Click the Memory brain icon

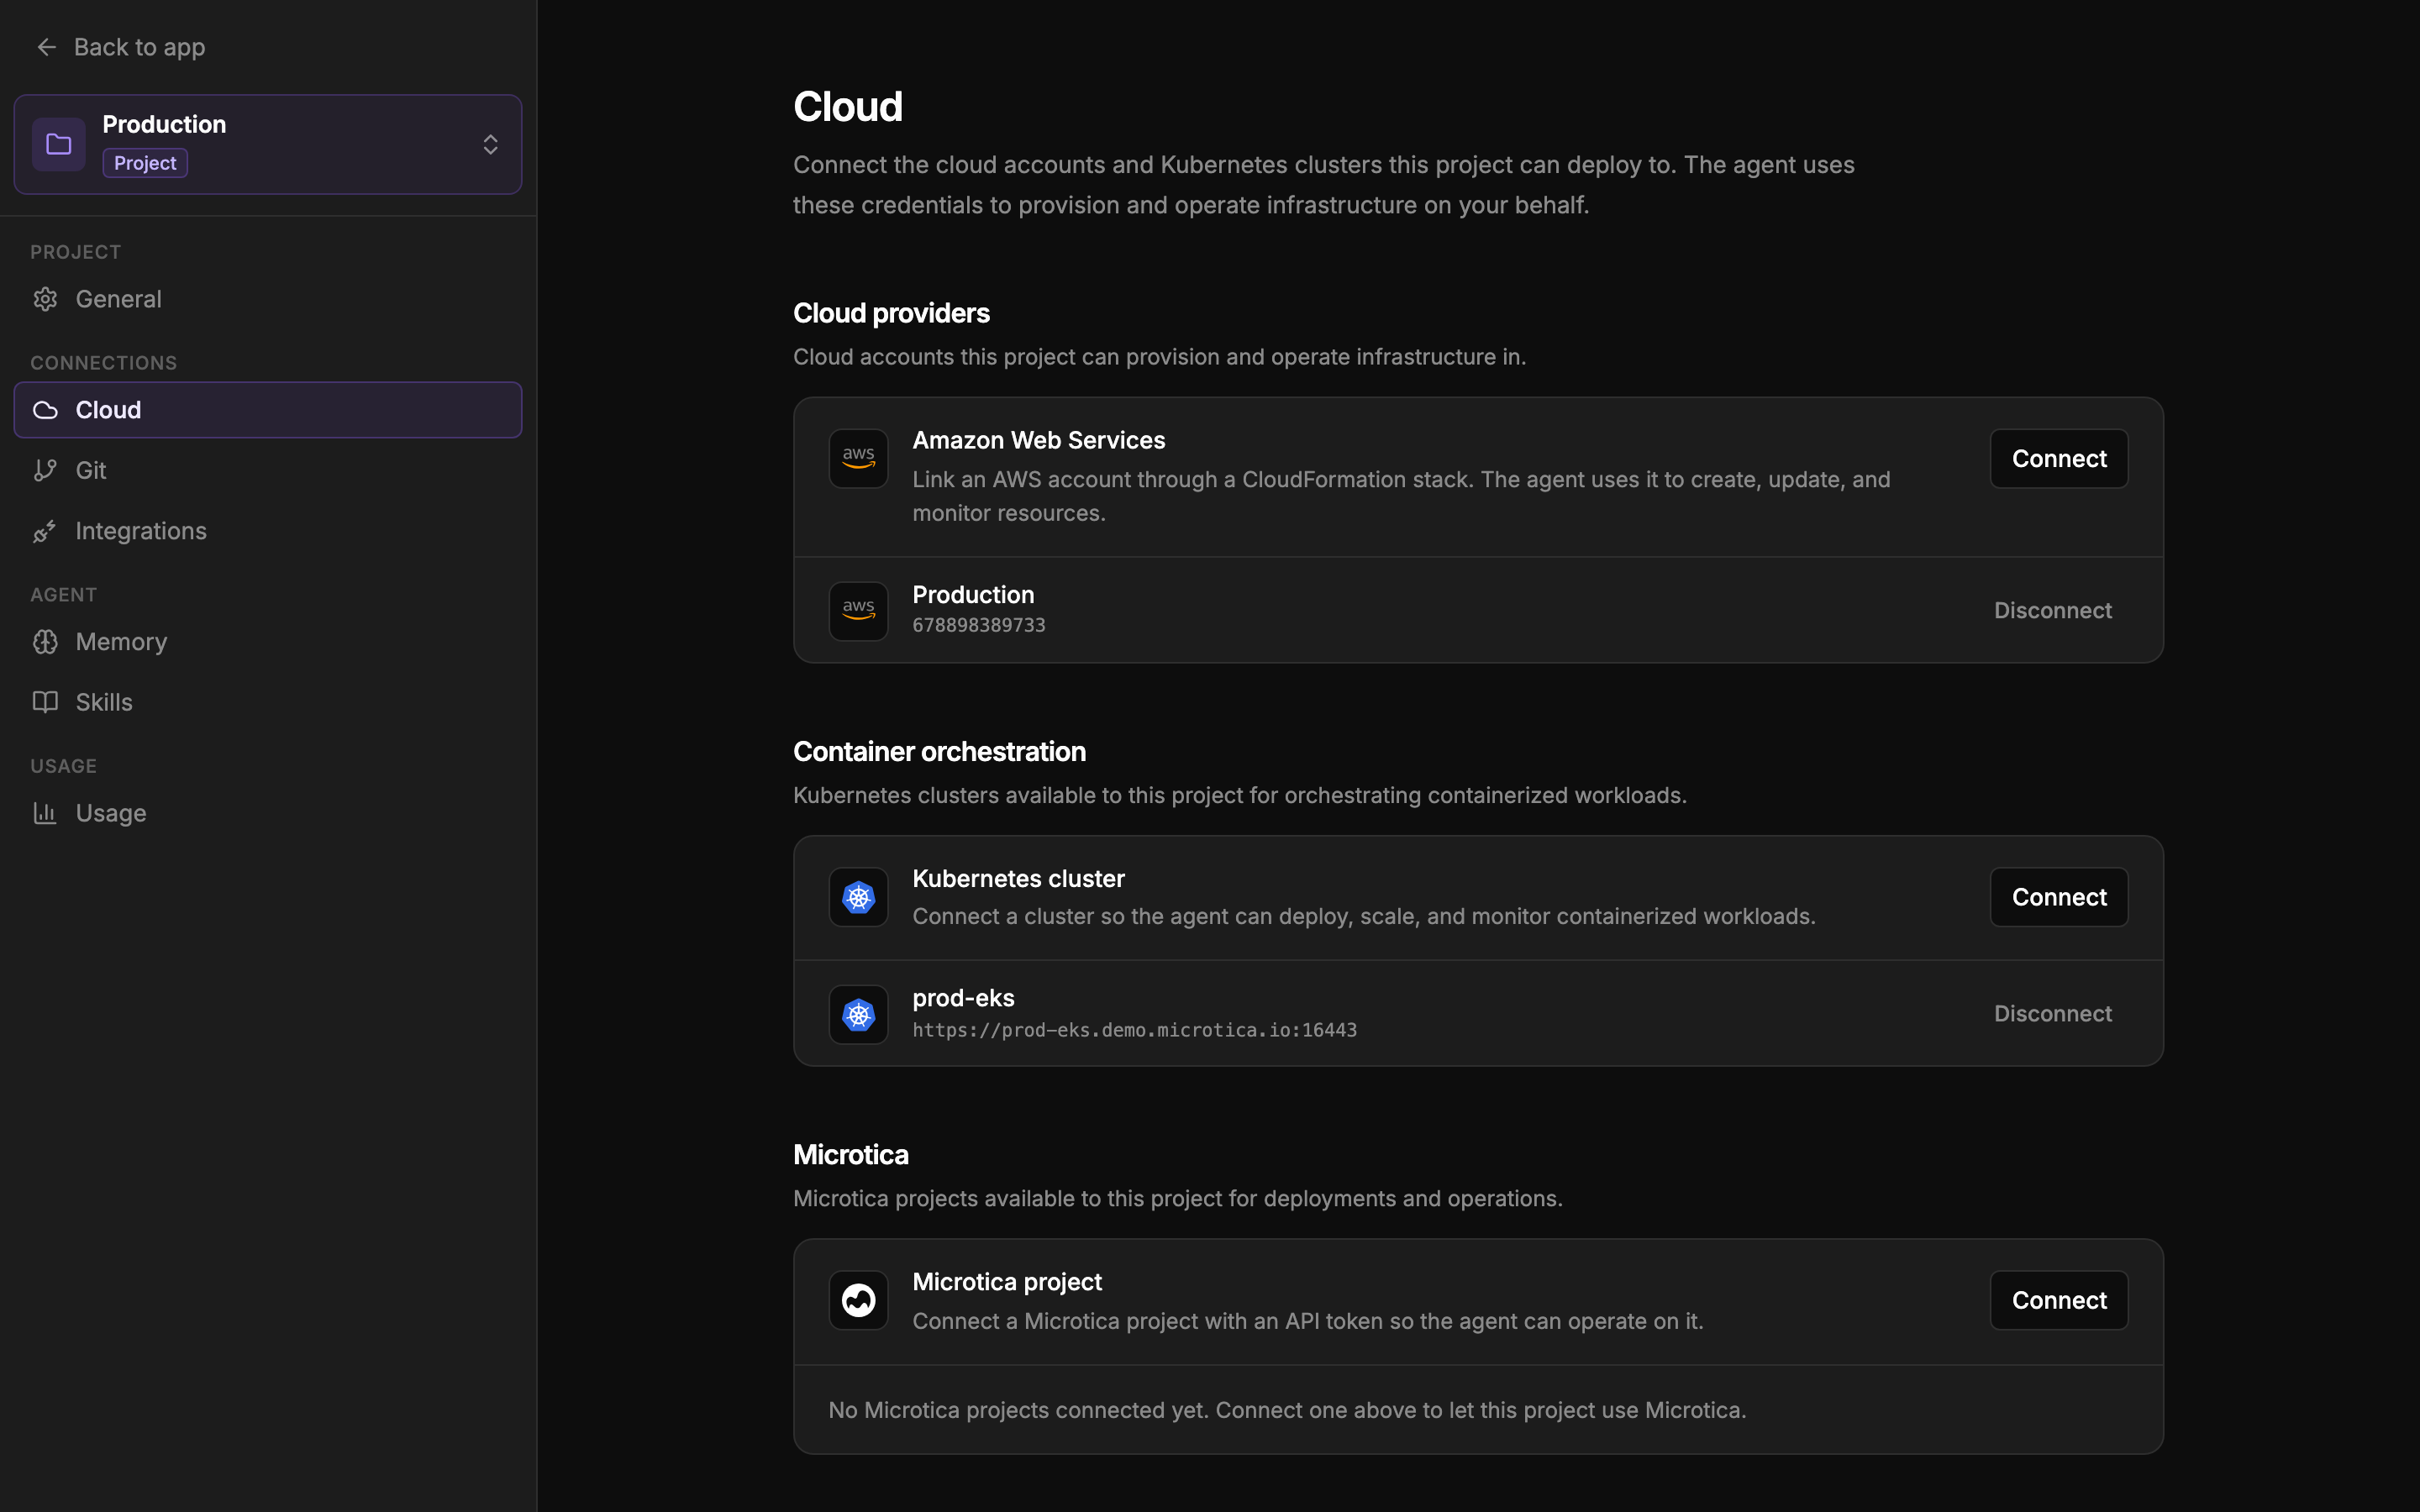pos(45,642)
